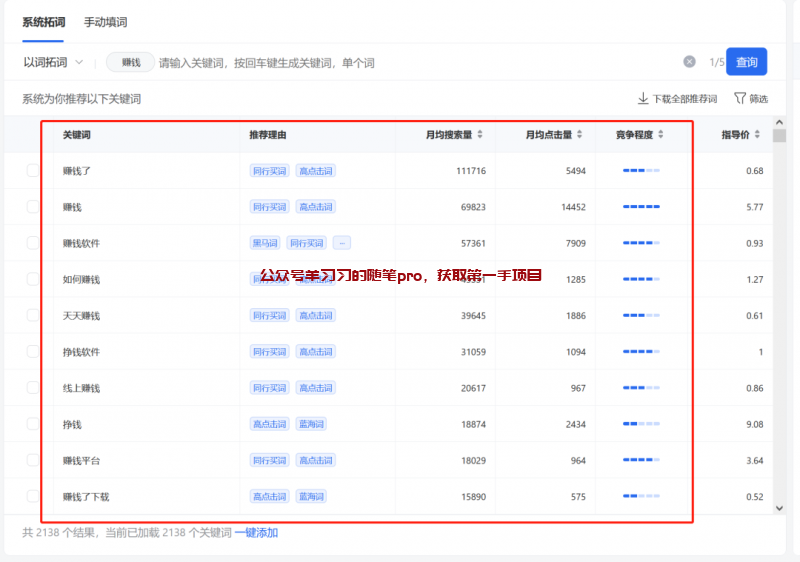Expand the more-tags ellipsis in the 赚钱软件 row
The image size is (800, 562).
click(x=342, y=243)
